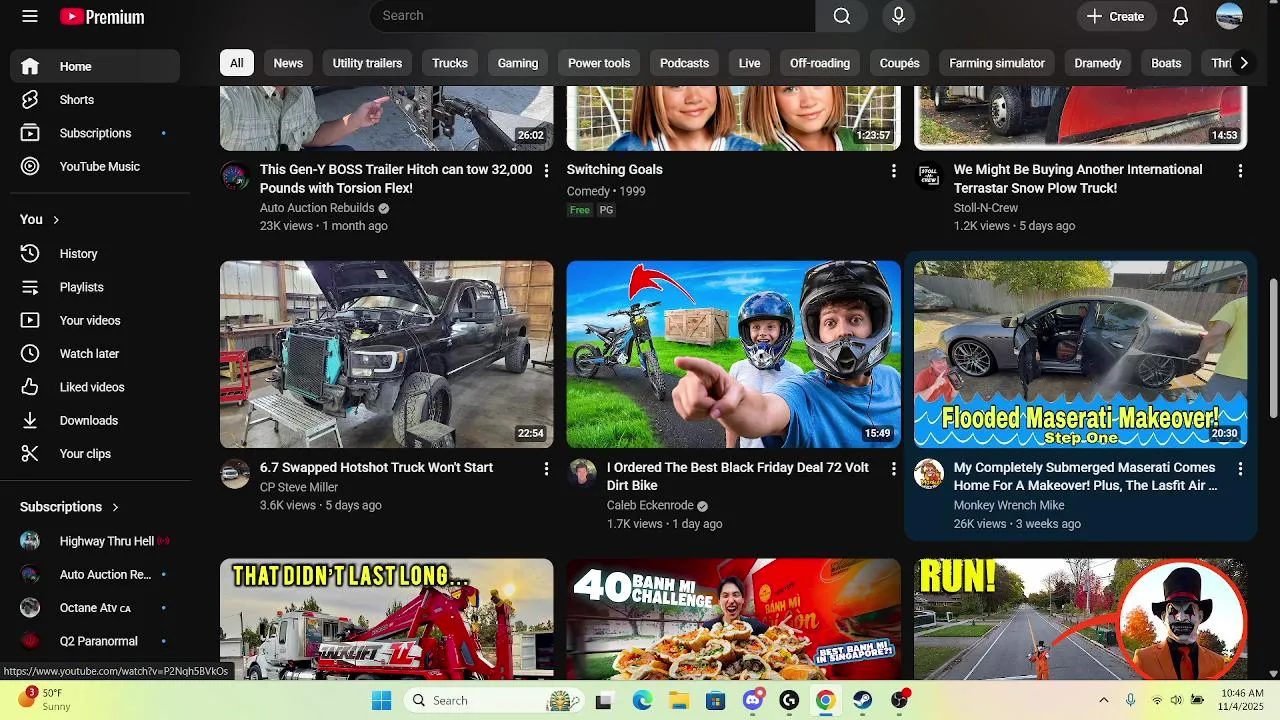Open Watch later list
Screen dimensions: 1280x720
coord(95,354)
